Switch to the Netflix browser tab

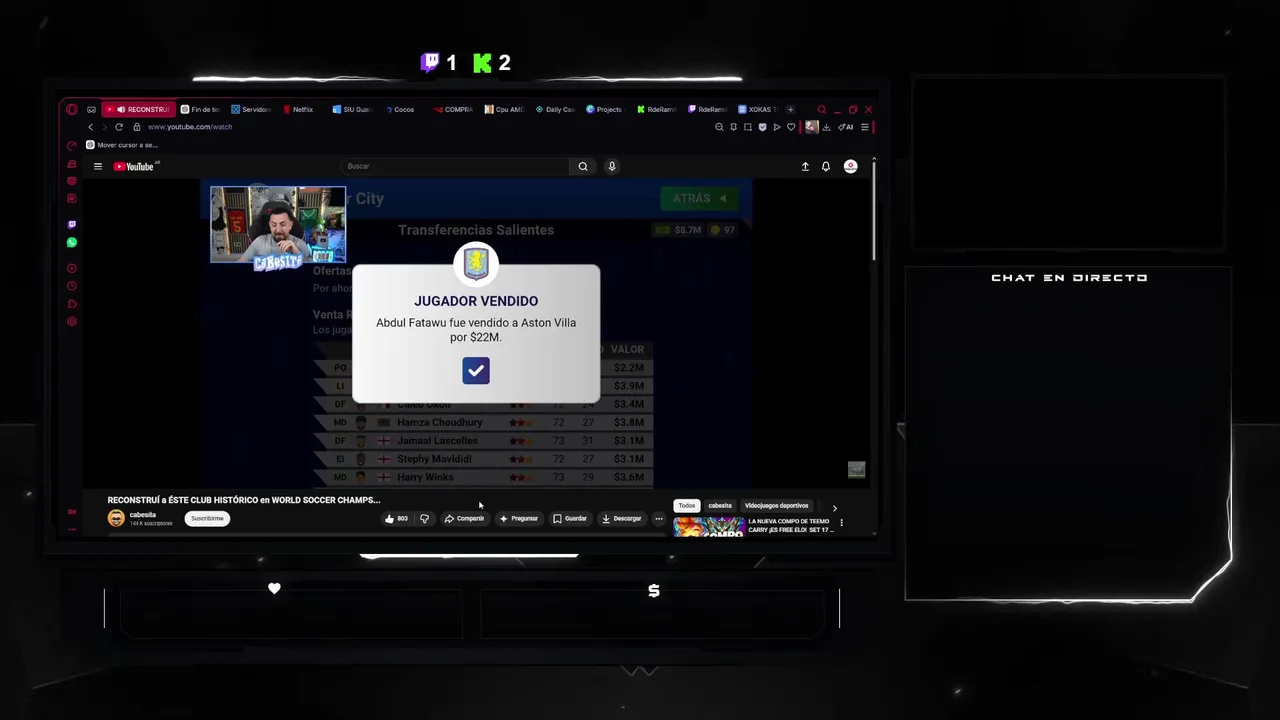(298, 109)
